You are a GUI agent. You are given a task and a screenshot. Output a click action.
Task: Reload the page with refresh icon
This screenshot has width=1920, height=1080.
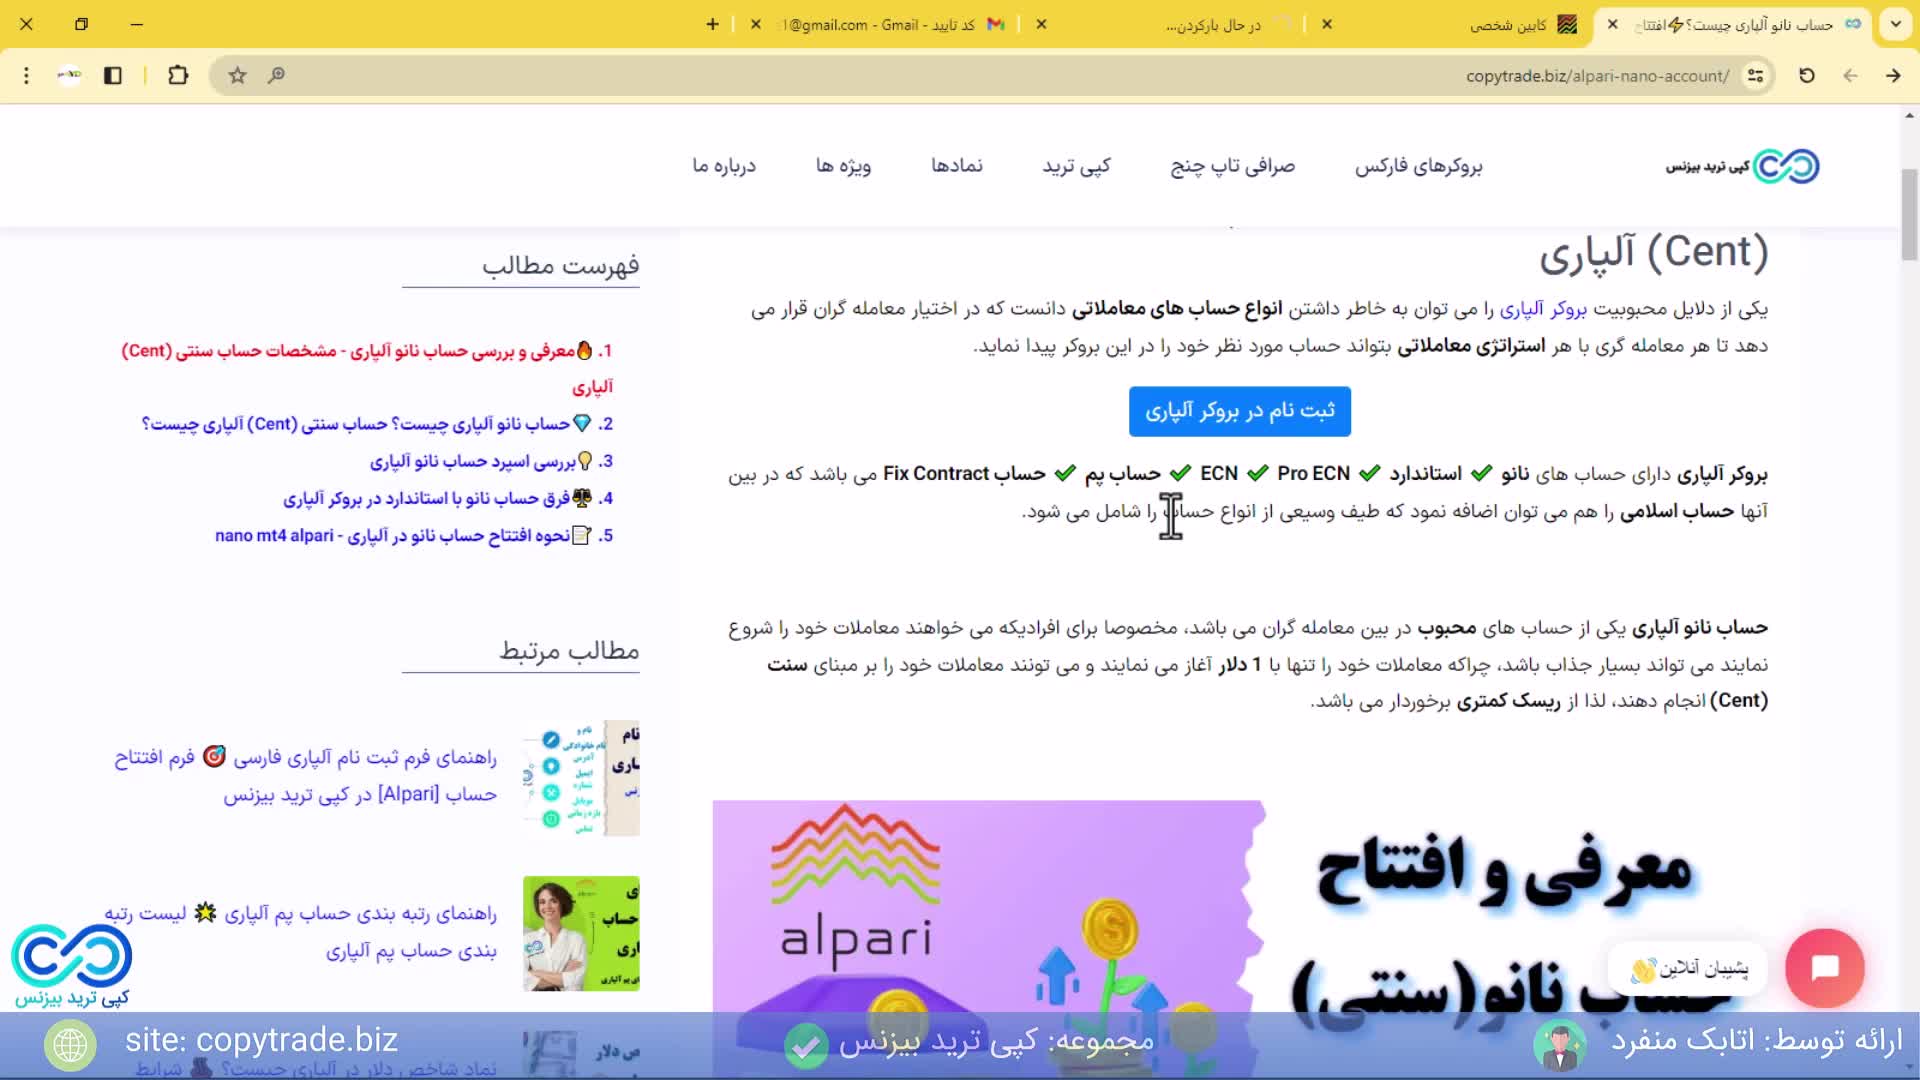coord(1806,75)
